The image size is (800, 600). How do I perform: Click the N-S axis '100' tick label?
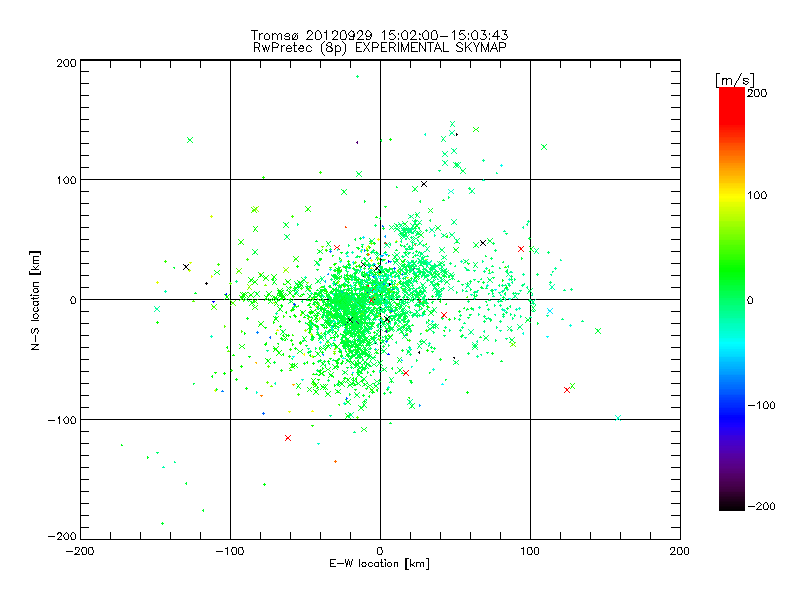tap(66, 181)
